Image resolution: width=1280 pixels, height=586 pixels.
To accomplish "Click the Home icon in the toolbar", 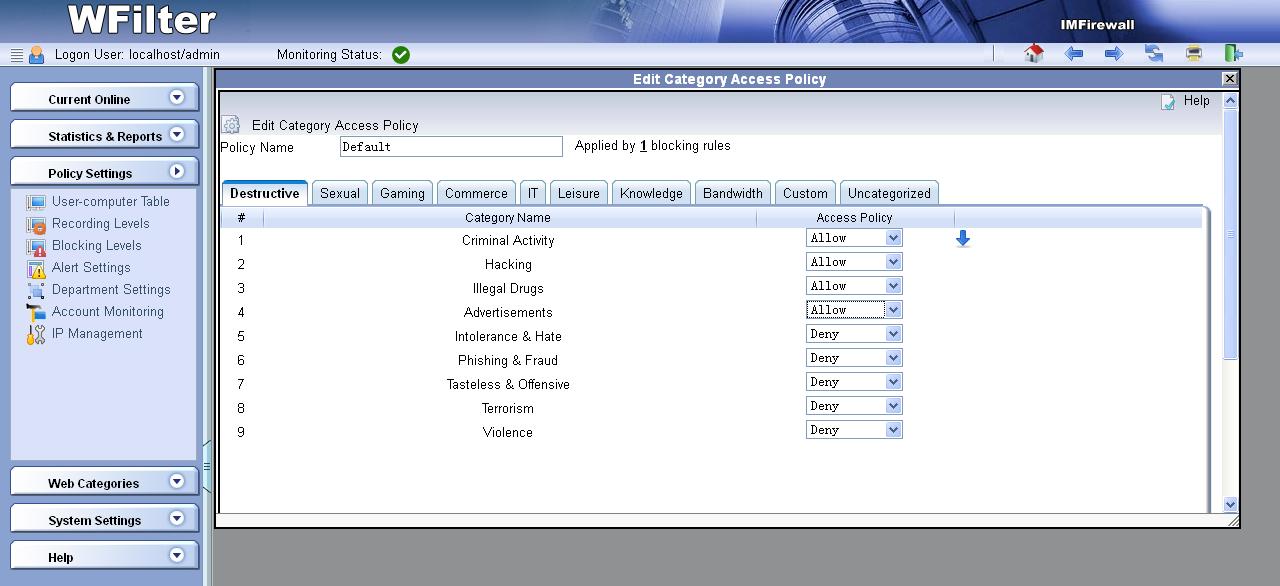I will 1034,54.
